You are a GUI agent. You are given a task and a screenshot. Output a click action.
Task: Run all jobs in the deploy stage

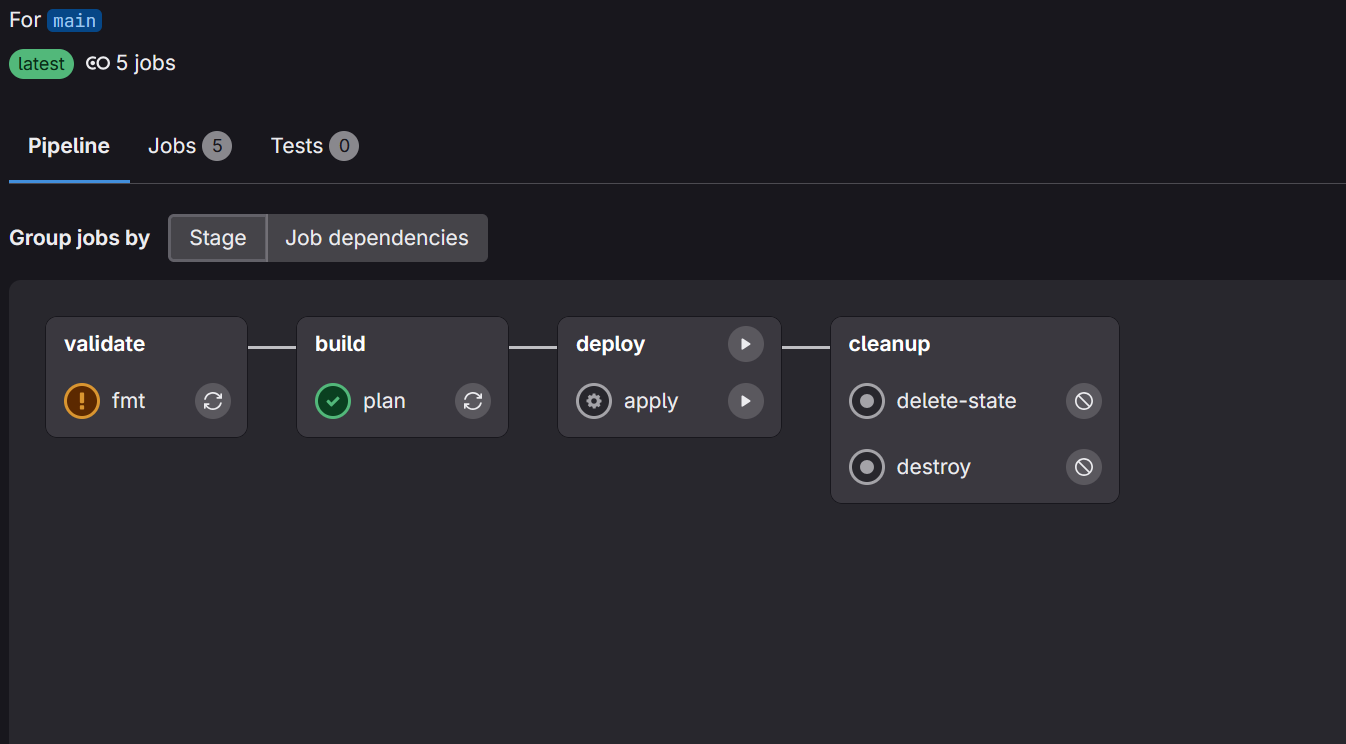coord(744,343)
